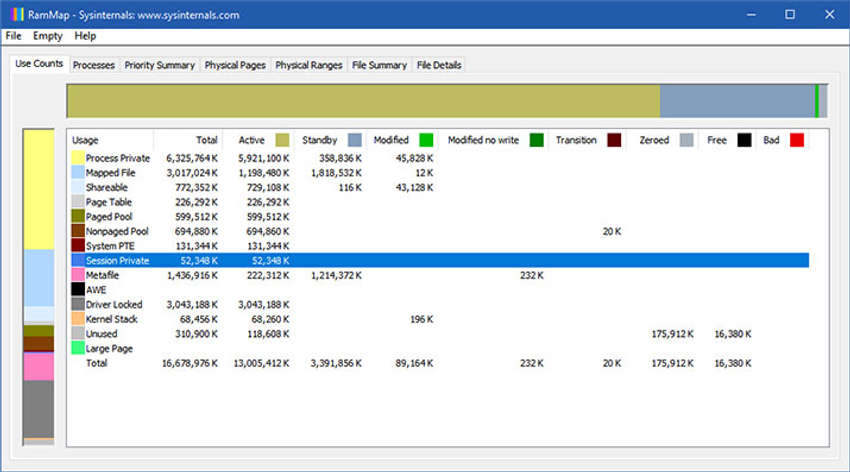Click the pink Metafile segment in vertical bar
Screen dimensions: 850x472
tap(38, 366)
